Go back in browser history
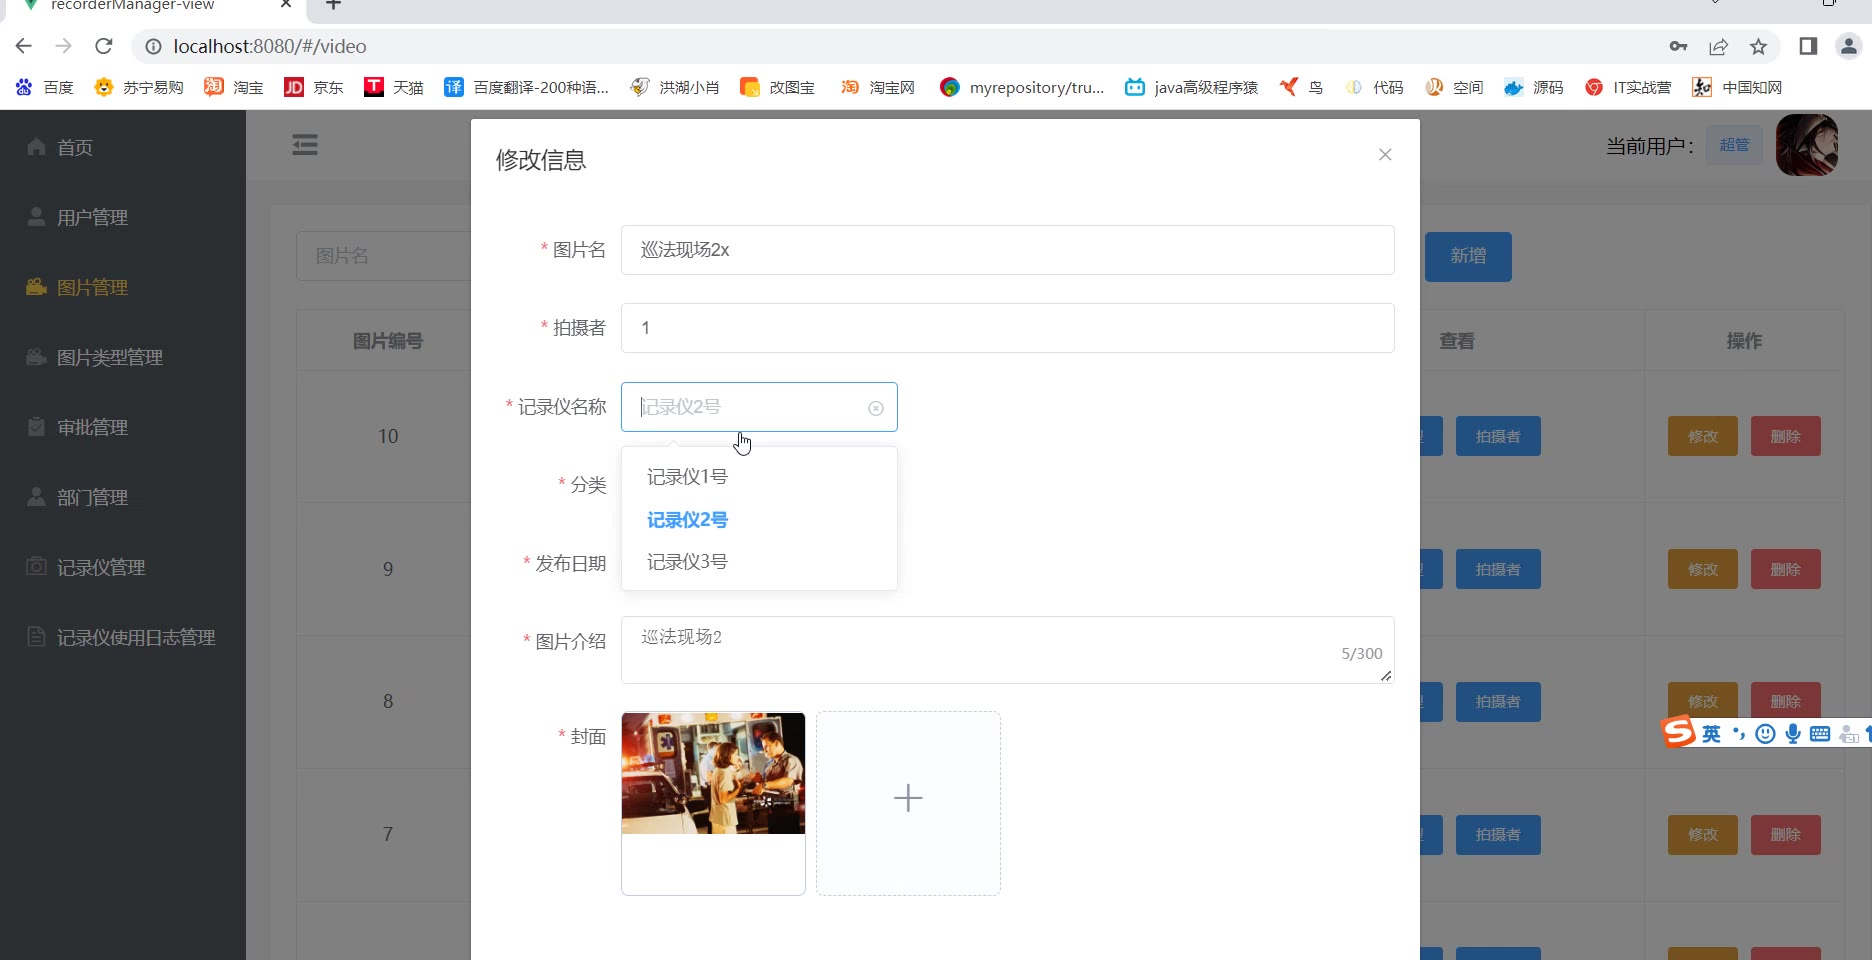 pos(24,46)
